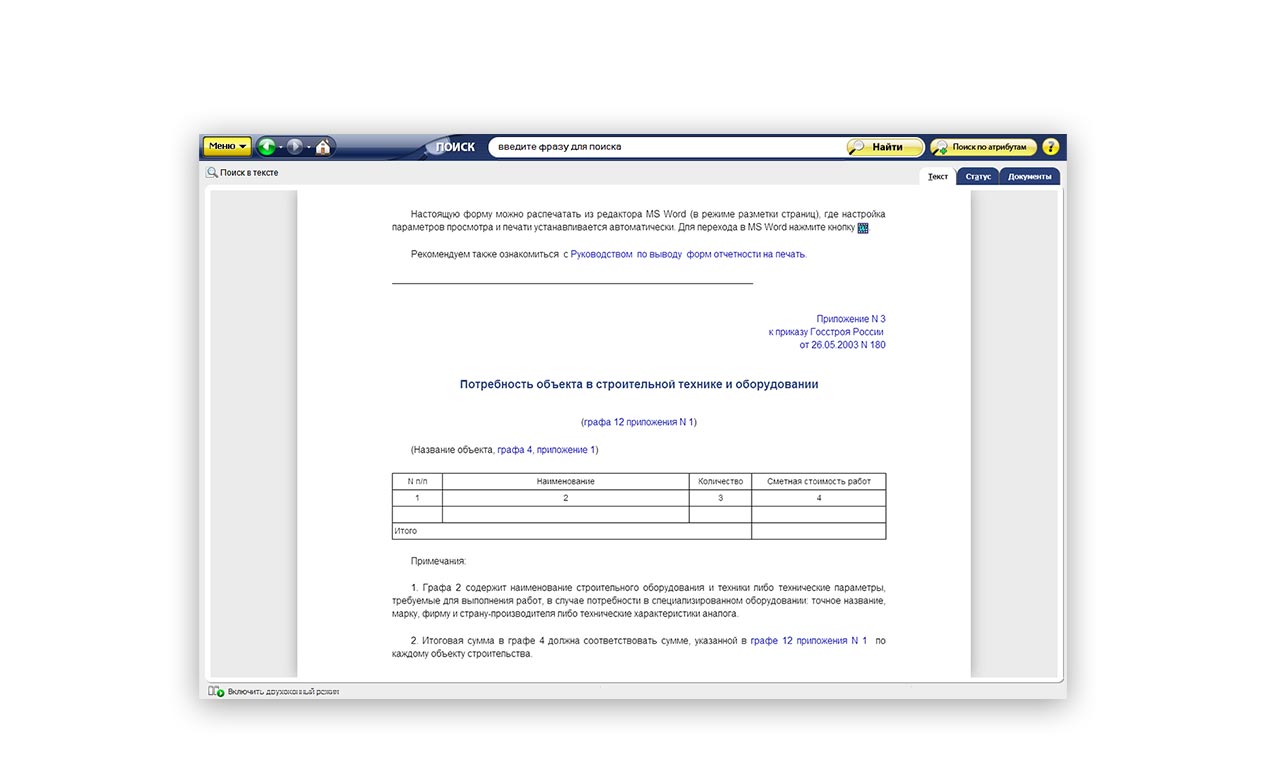Switch to the Текст tab
Viewport: 1266px width, 781px height.
point(938,176)
